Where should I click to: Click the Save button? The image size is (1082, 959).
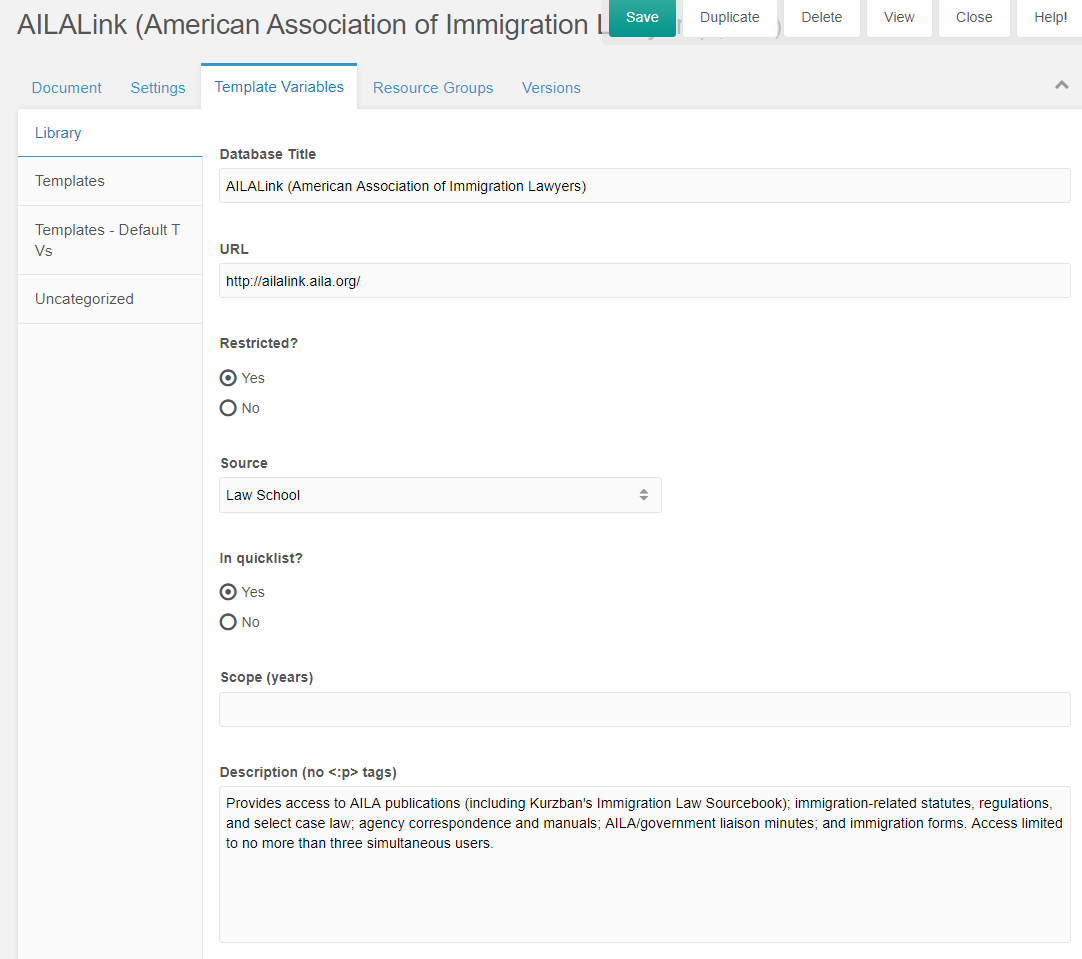coord(642,17)
